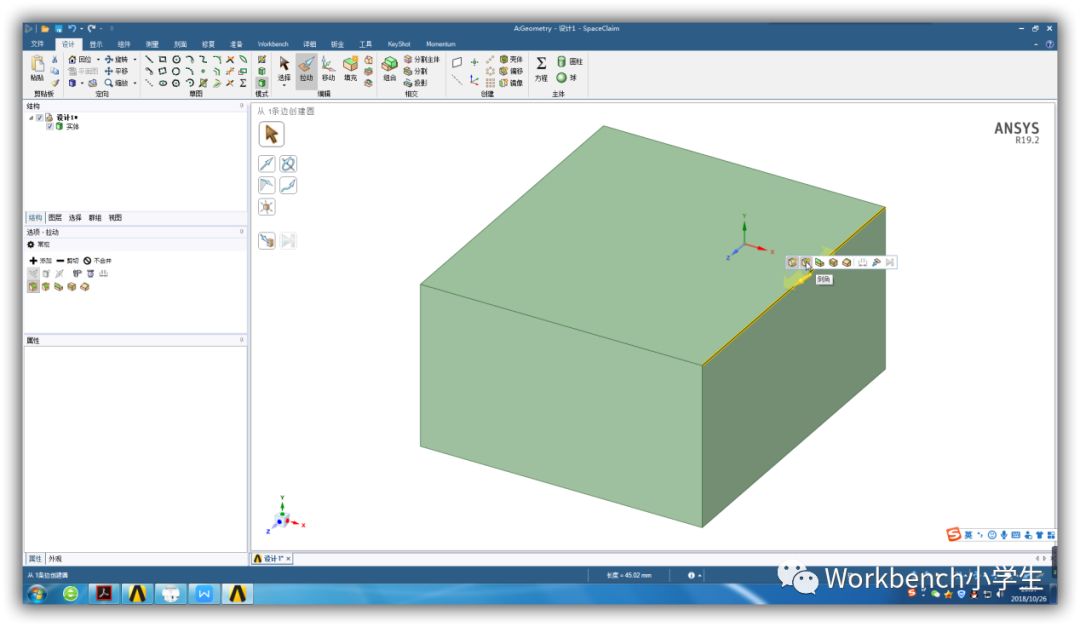
Task: Toggle 3D mode in the 模式 group
Action: [262, 83]
